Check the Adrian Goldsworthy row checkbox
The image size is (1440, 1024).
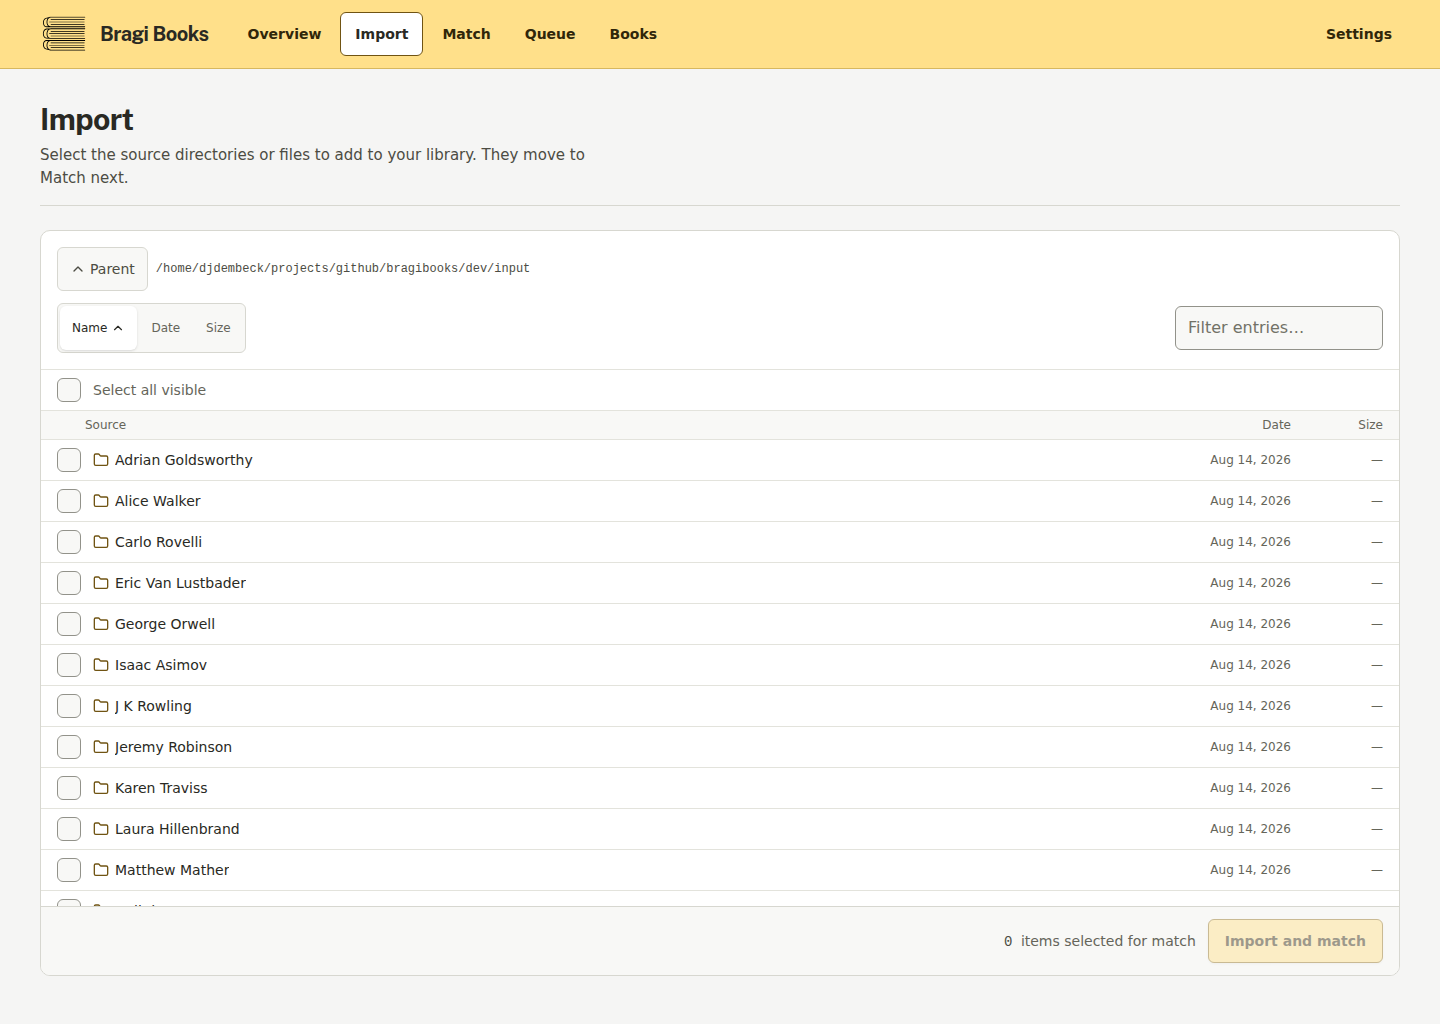(69, 460)
